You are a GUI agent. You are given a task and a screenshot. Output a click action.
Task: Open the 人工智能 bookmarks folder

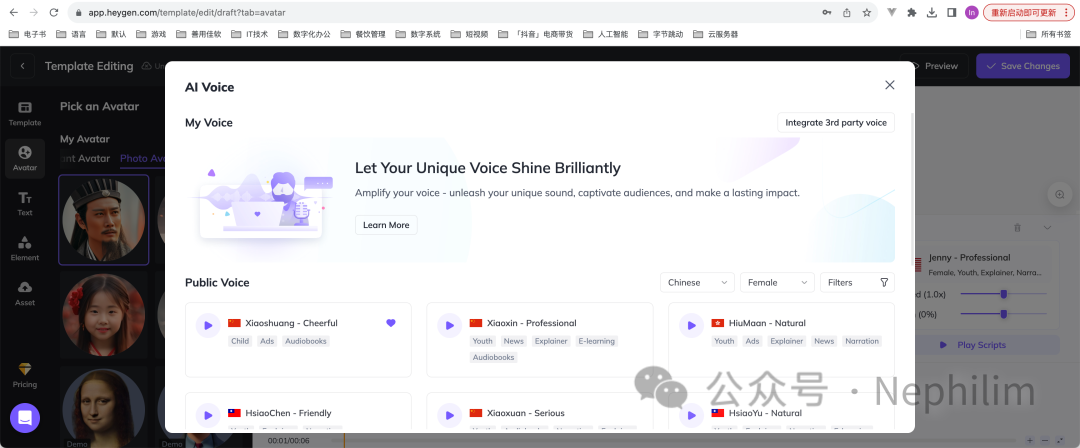pyautogui.click(x=605, y=34)
